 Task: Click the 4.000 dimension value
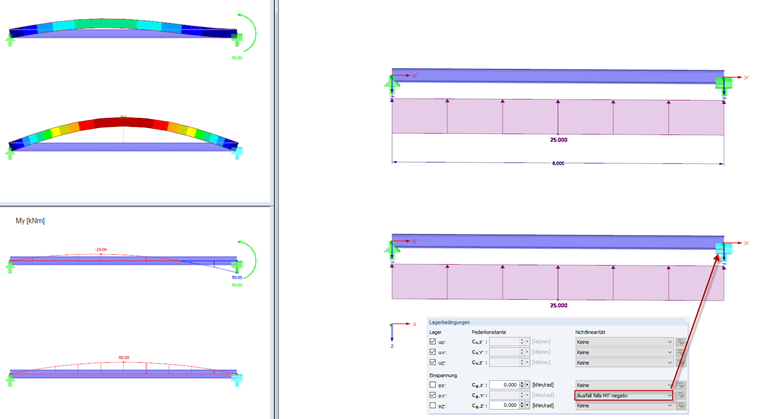(x=558, y=163)
